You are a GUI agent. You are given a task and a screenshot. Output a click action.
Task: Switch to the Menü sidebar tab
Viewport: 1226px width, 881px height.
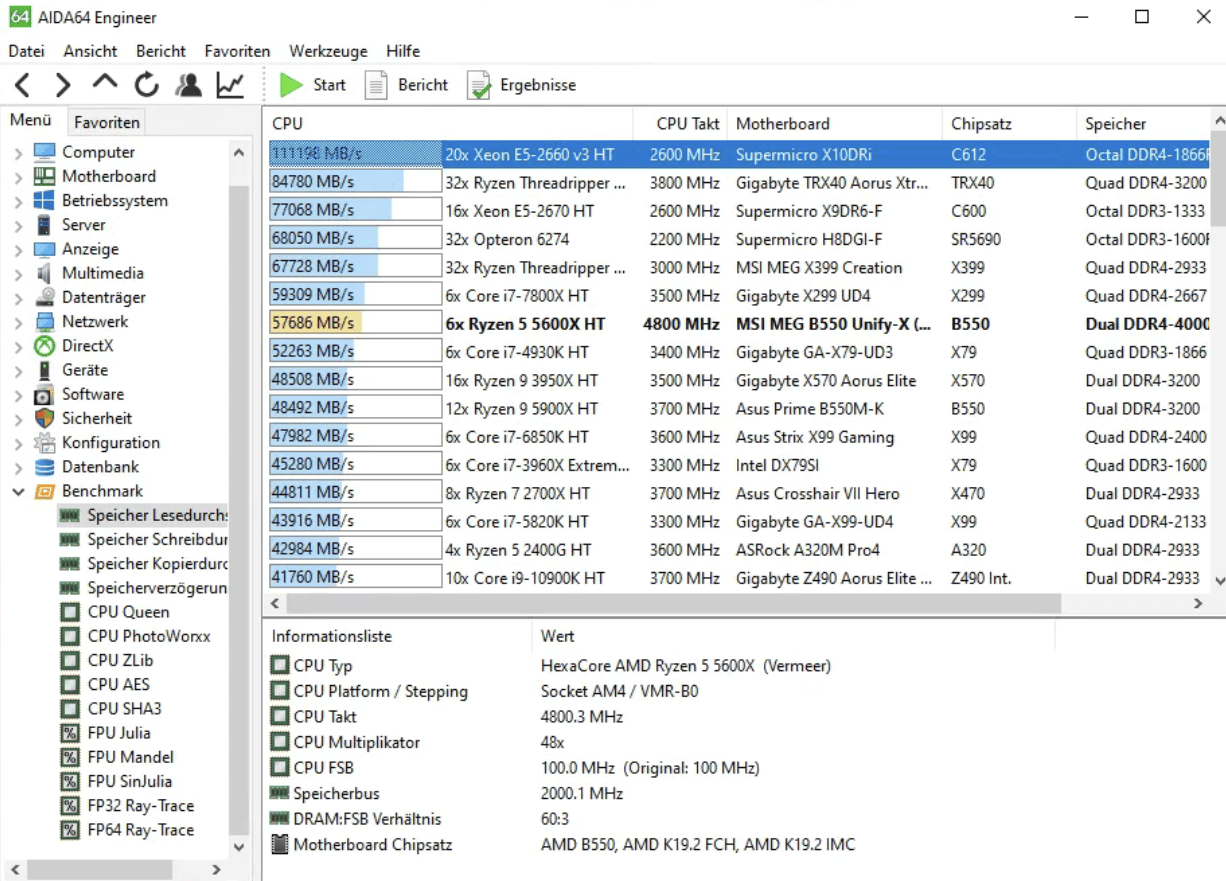point(31,120)
